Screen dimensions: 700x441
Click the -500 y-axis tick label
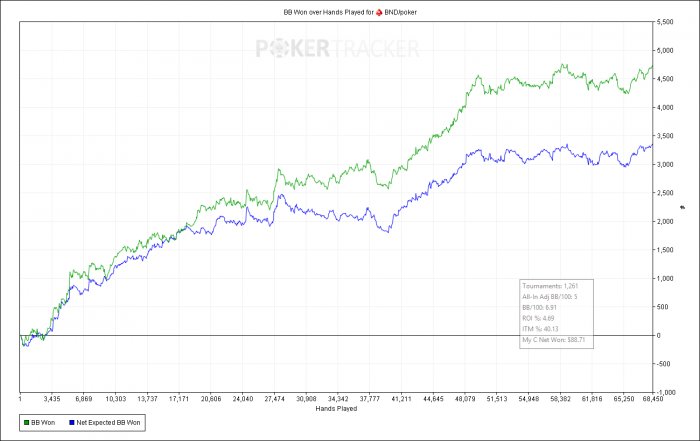click(x=663, y=364)
